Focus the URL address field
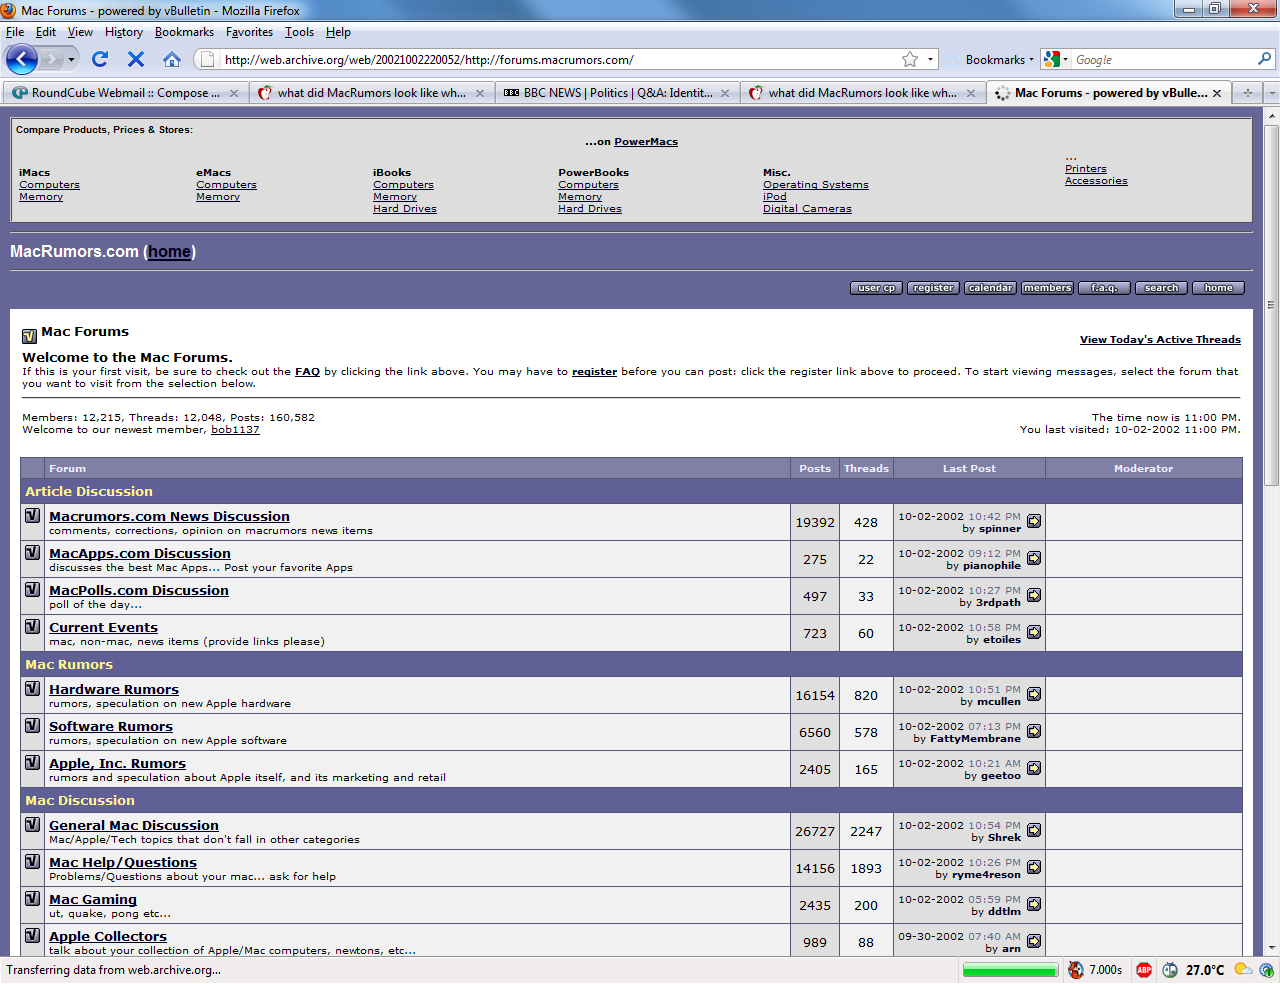 pyautogui.click(x=560, y=60)
